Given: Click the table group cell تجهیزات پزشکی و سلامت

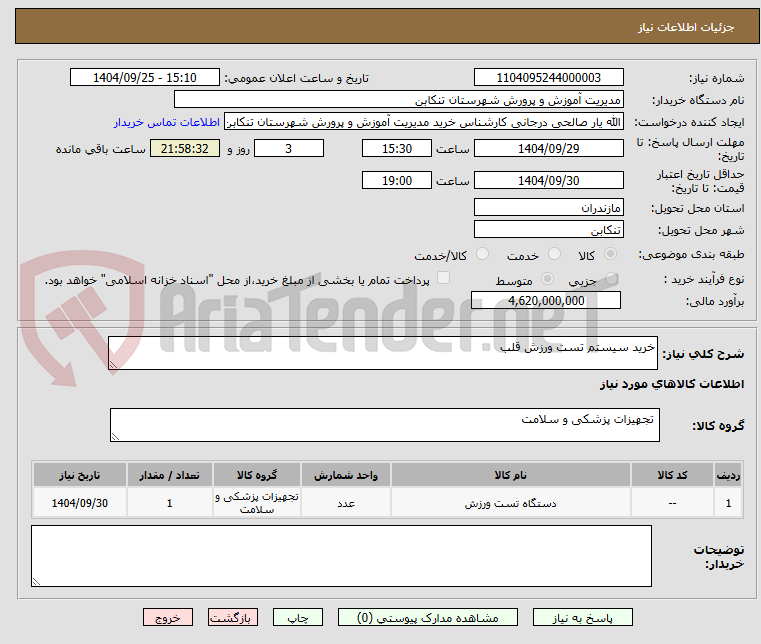Looking at the screenshot, I should tap(257, 503).
